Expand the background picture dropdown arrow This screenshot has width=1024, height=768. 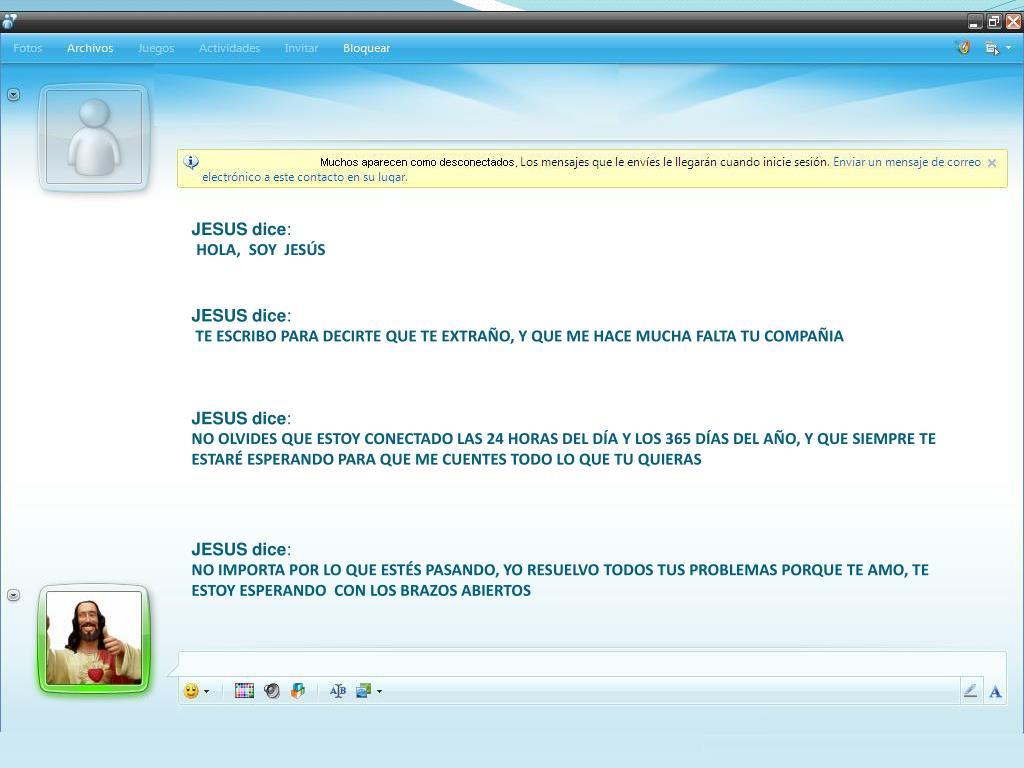tap(379, 692)
